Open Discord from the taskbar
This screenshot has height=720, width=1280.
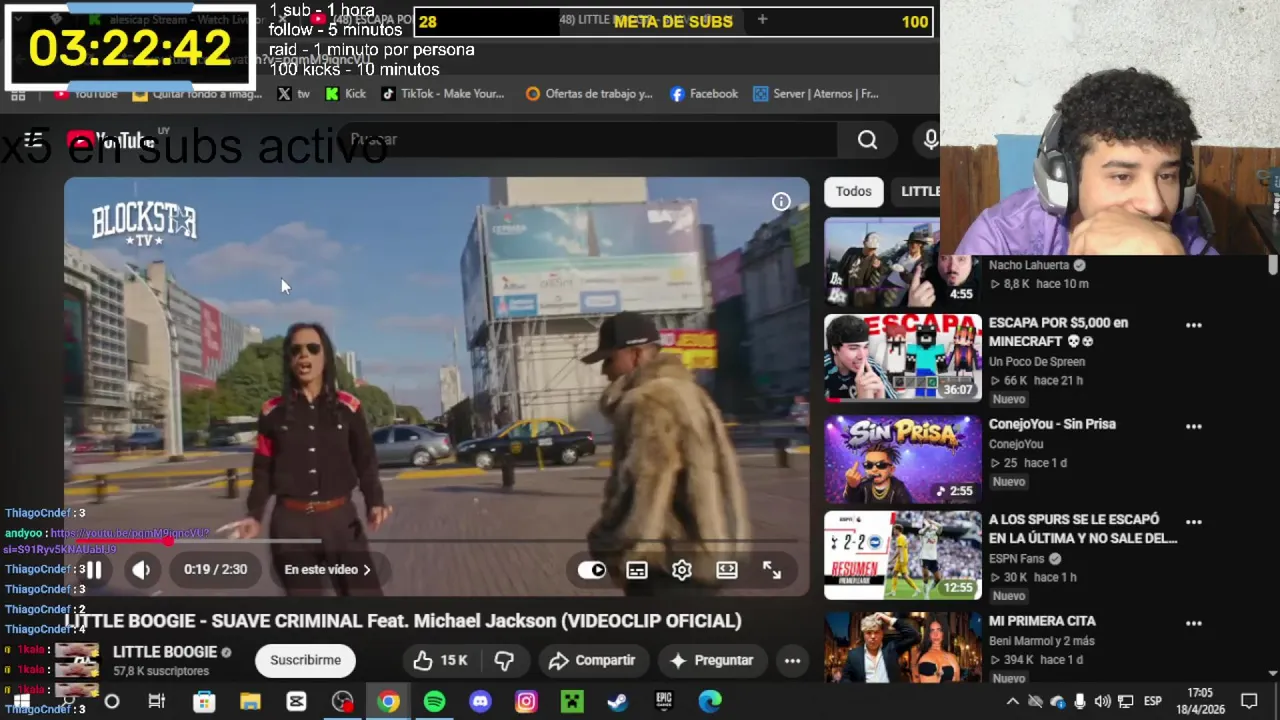point(480,702)
